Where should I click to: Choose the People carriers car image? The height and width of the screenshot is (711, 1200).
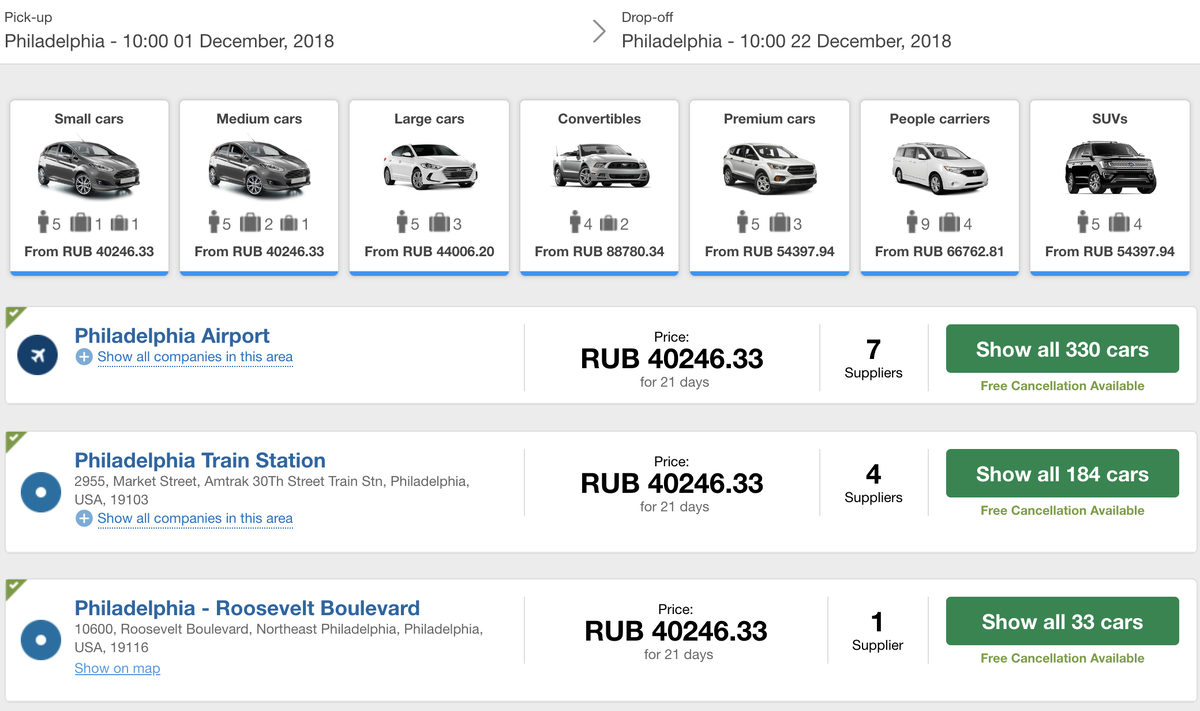[939, 167]
